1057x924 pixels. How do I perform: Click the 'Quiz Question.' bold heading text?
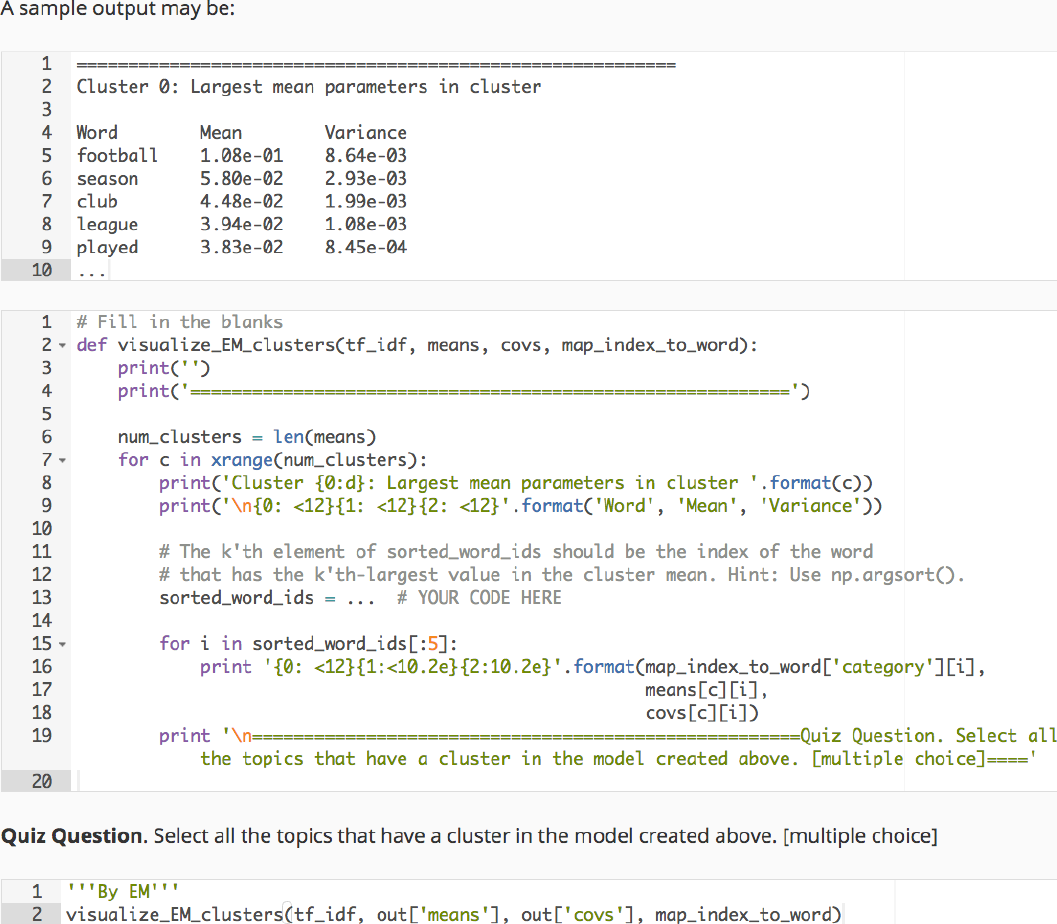(x=73, y=836)
